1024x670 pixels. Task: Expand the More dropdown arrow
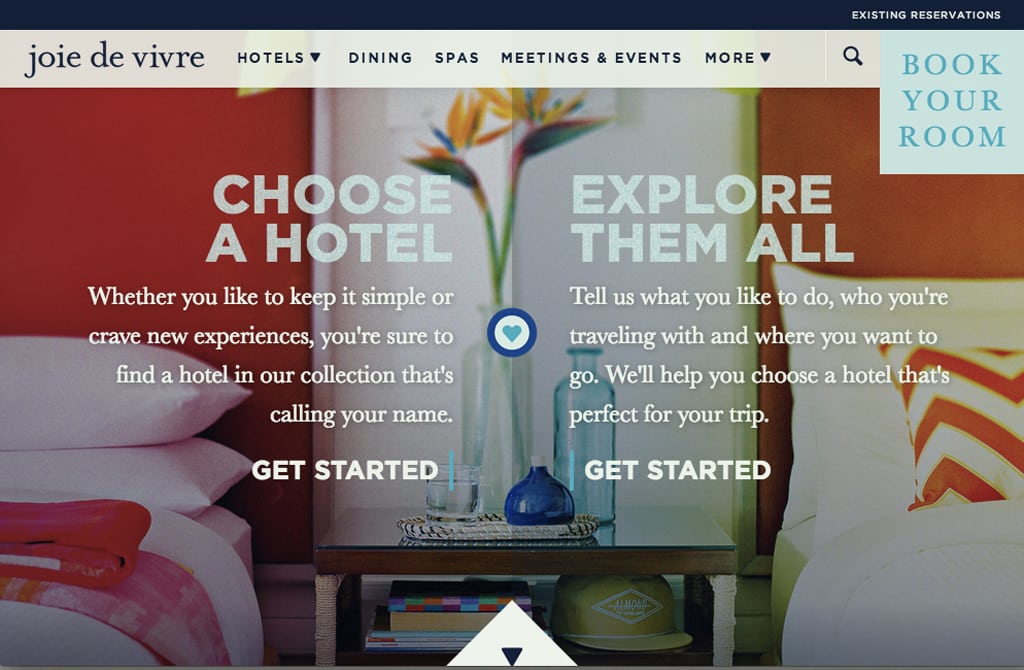(765, 57)
